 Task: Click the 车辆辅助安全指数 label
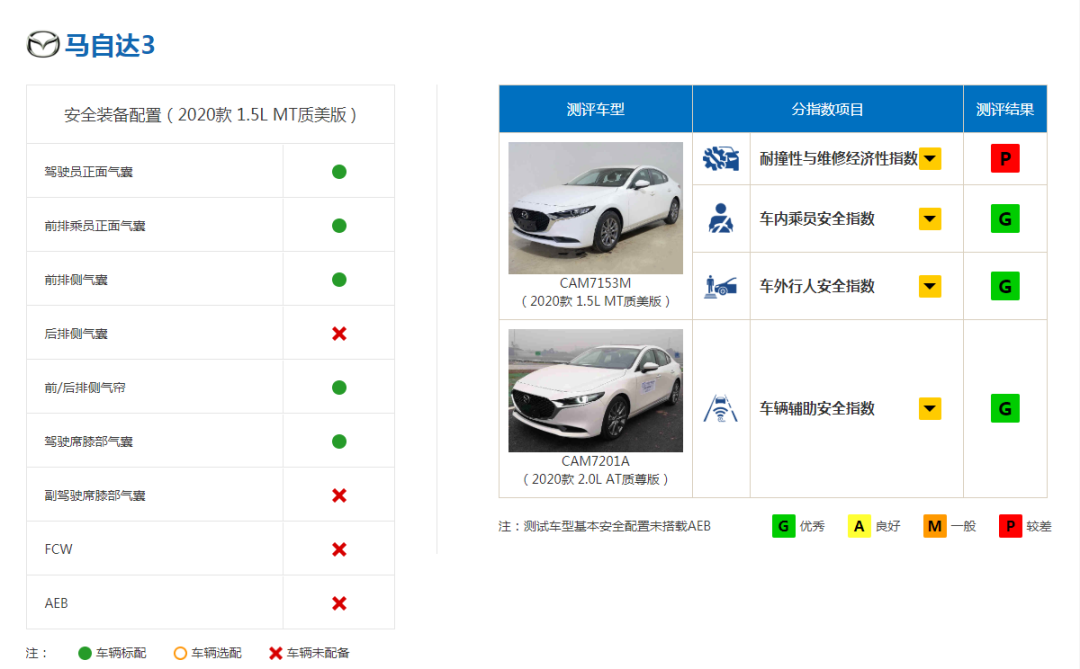tap(817, 408)
